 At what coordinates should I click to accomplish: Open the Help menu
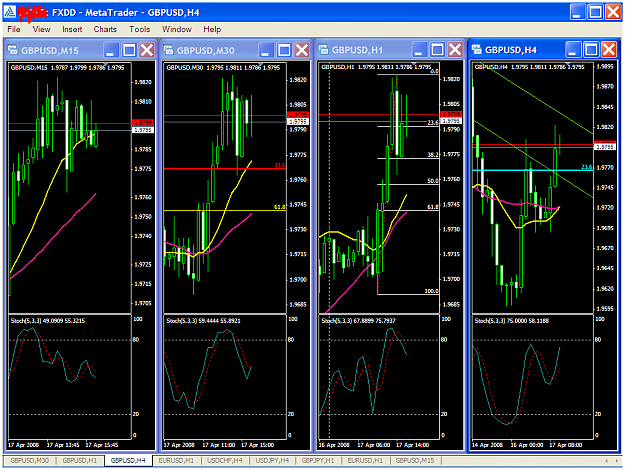[212, 29]
